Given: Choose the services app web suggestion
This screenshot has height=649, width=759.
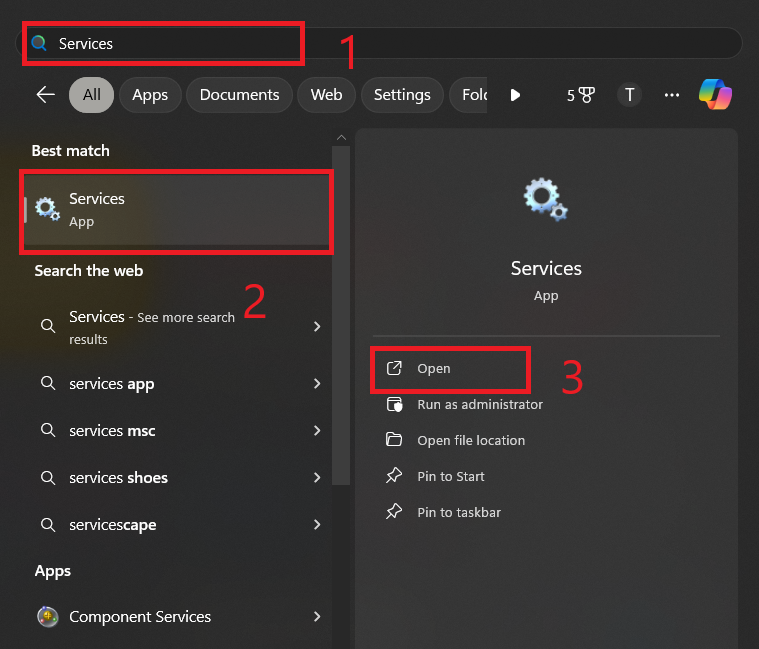Looking at the screenshot, I should 177,384.
